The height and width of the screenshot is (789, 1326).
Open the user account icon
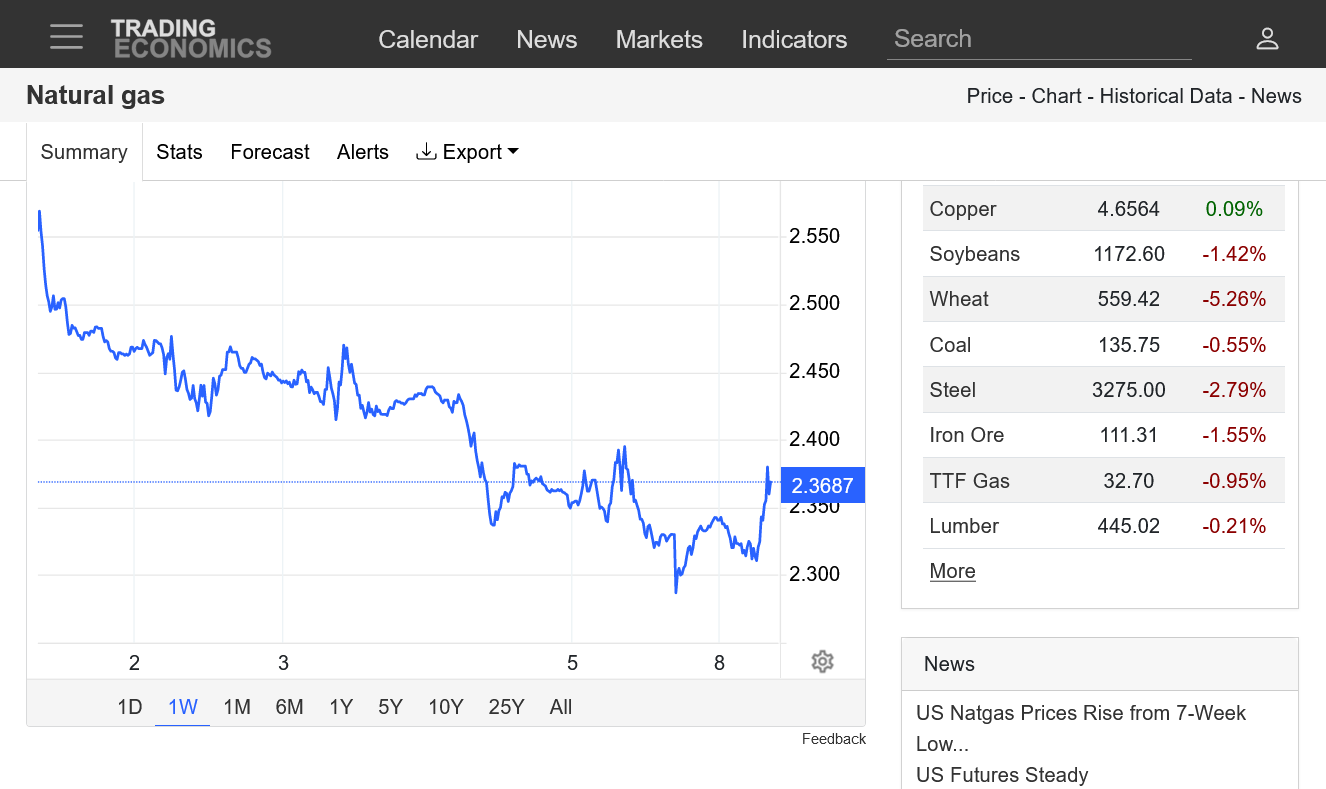pyautogui.click(x=1267, y=39)
